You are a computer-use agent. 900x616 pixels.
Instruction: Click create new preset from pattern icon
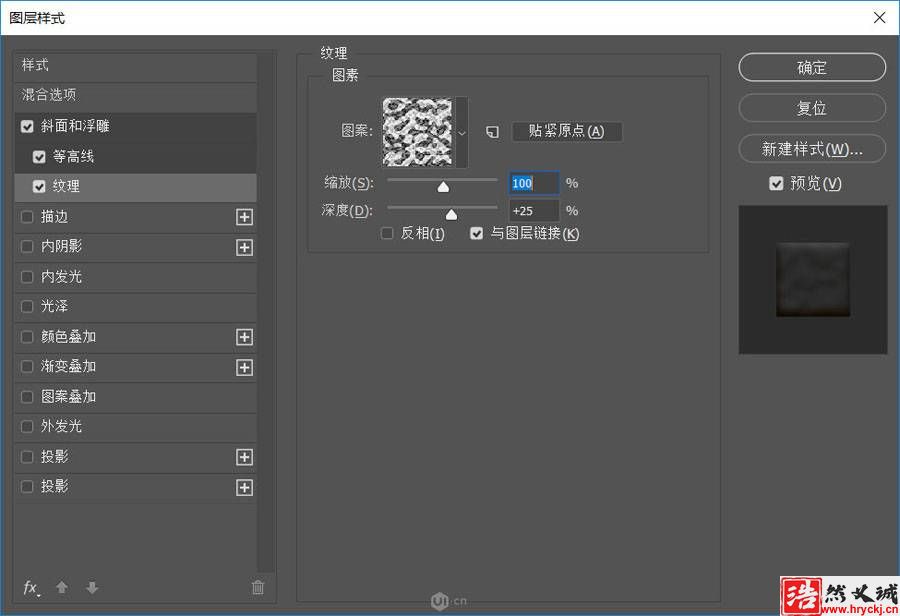coord(492,132)
